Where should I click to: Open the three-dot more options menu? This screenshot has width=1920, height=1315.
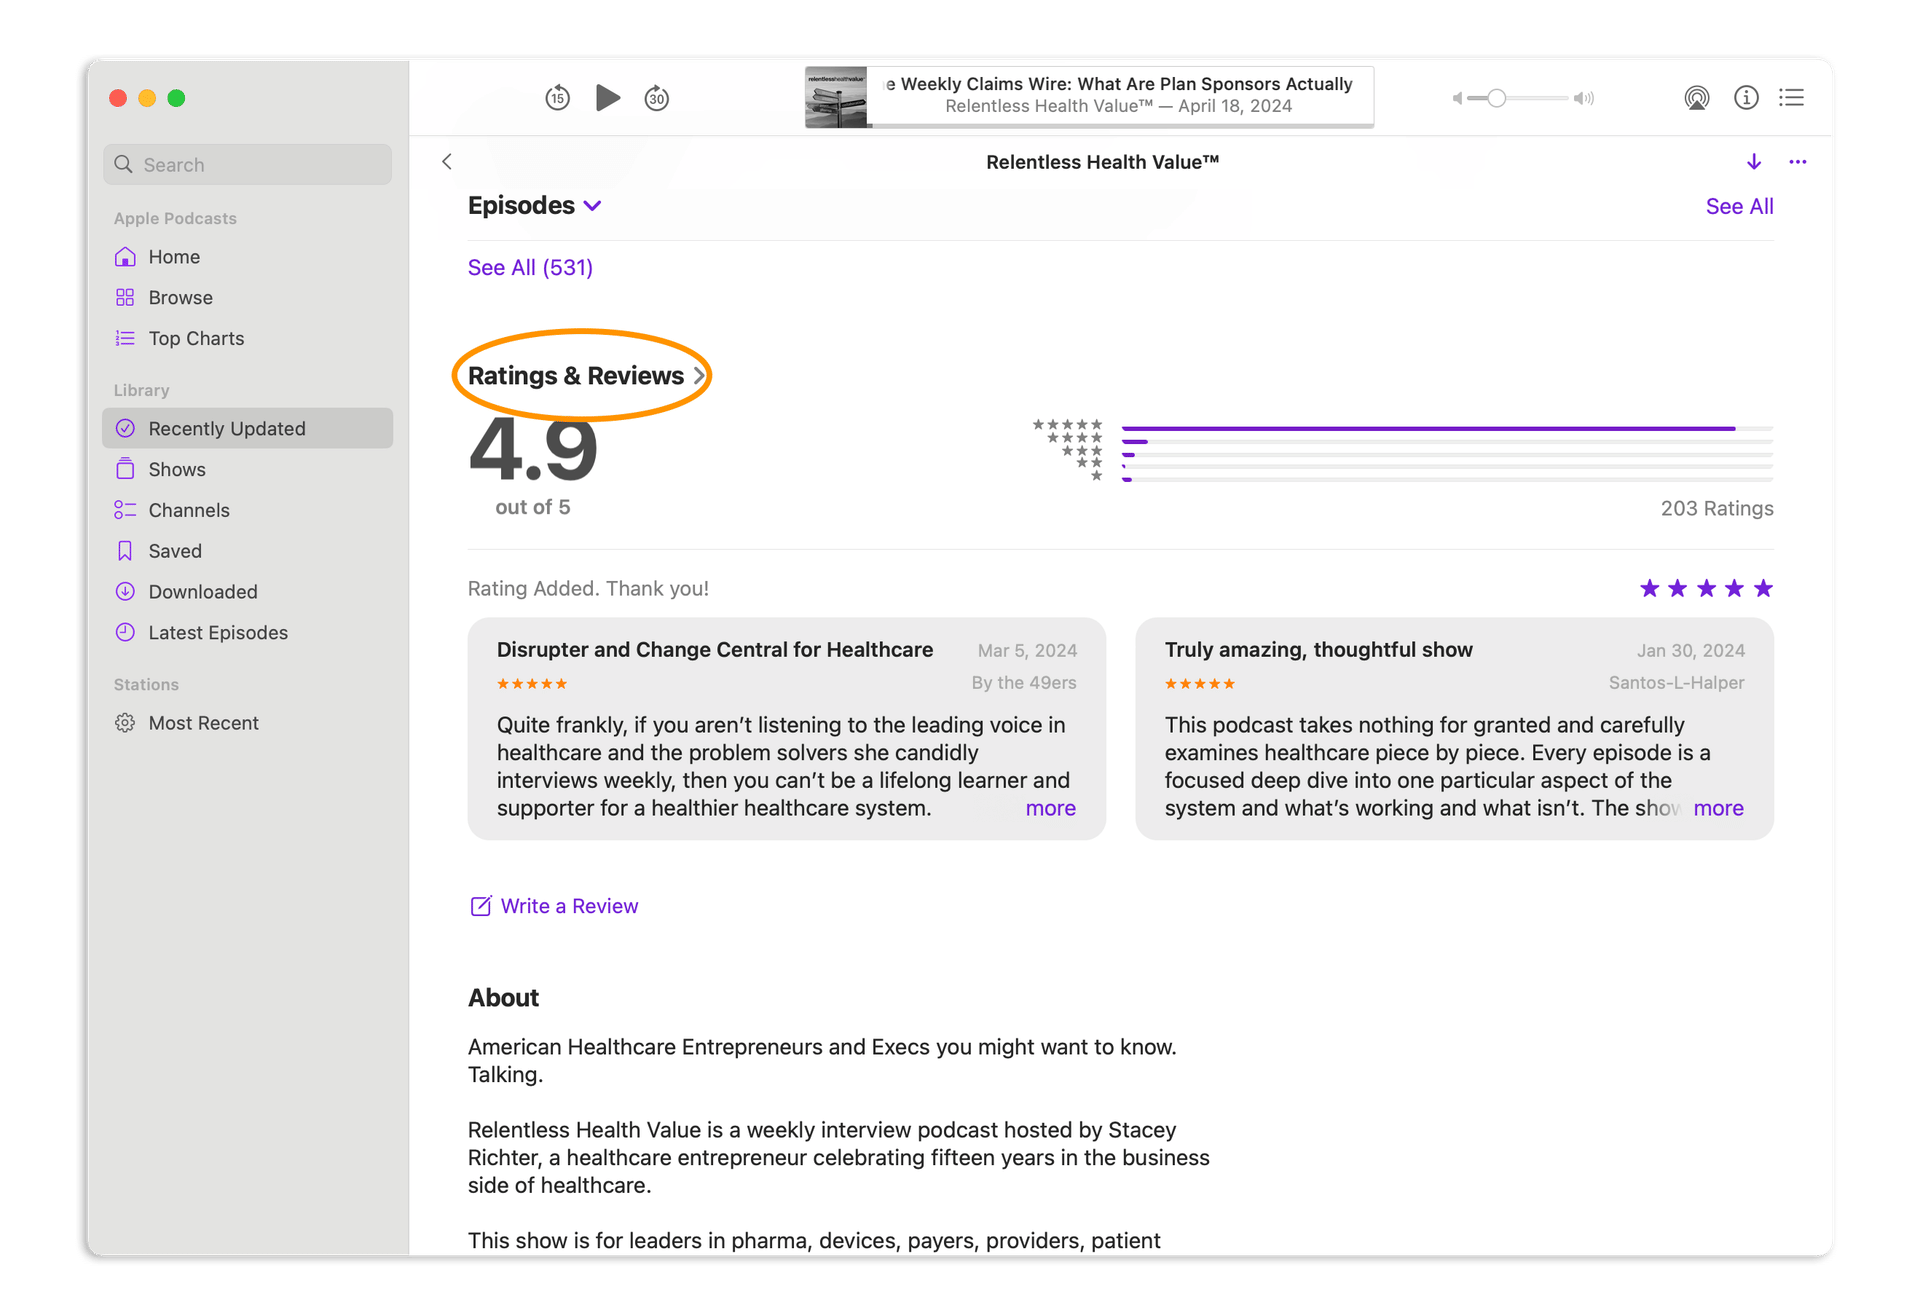click(x=1797, y=162)
